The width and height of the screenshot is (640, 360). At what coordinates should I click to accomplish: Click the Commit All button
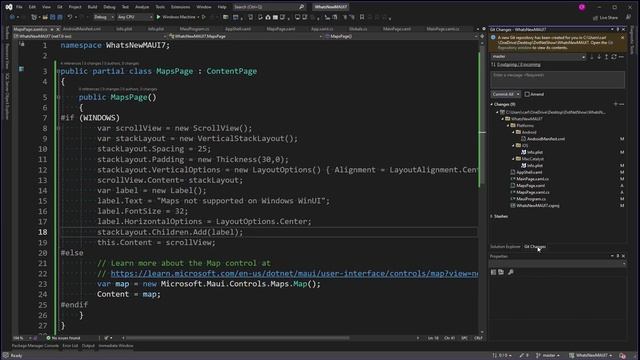(x=503, y=94)
